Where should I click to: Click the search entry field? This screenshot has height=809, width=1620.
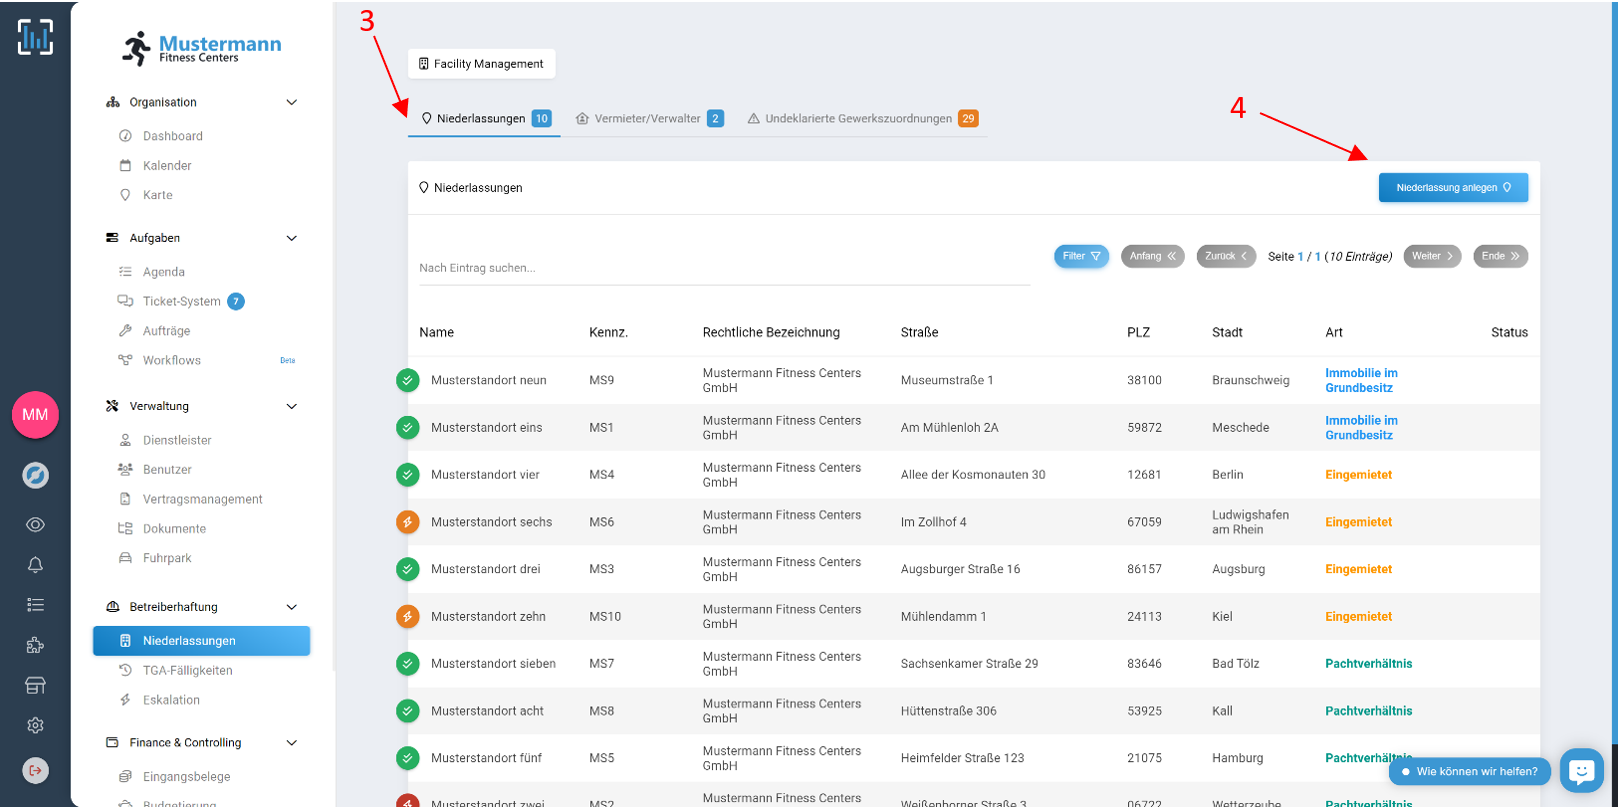click(x=724, y=268)
